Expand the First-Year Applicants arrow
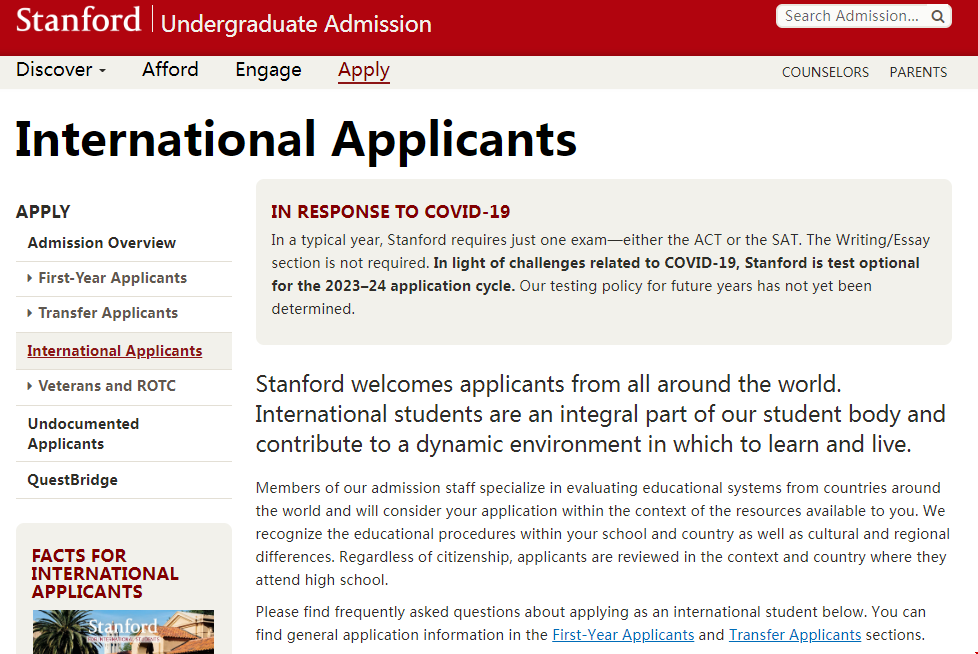Screen dimensions: 978x654 pyautogui.click(x=29, y=278)
